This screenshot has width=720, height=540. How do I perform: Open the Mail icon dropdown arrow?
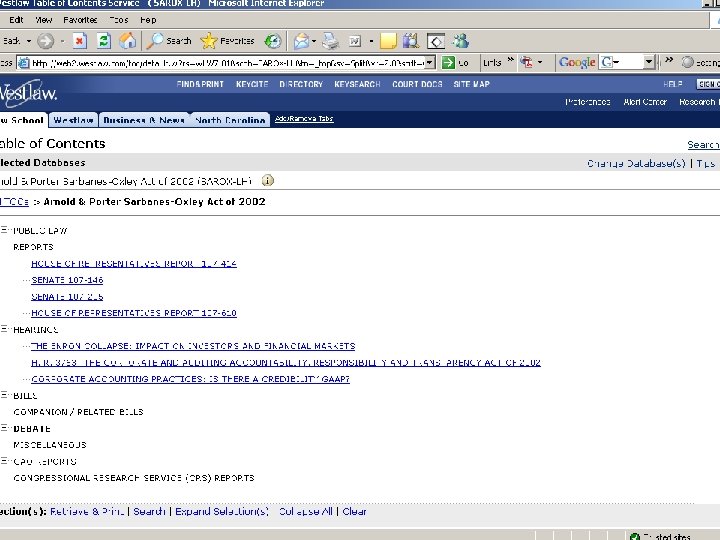(314, 41)
